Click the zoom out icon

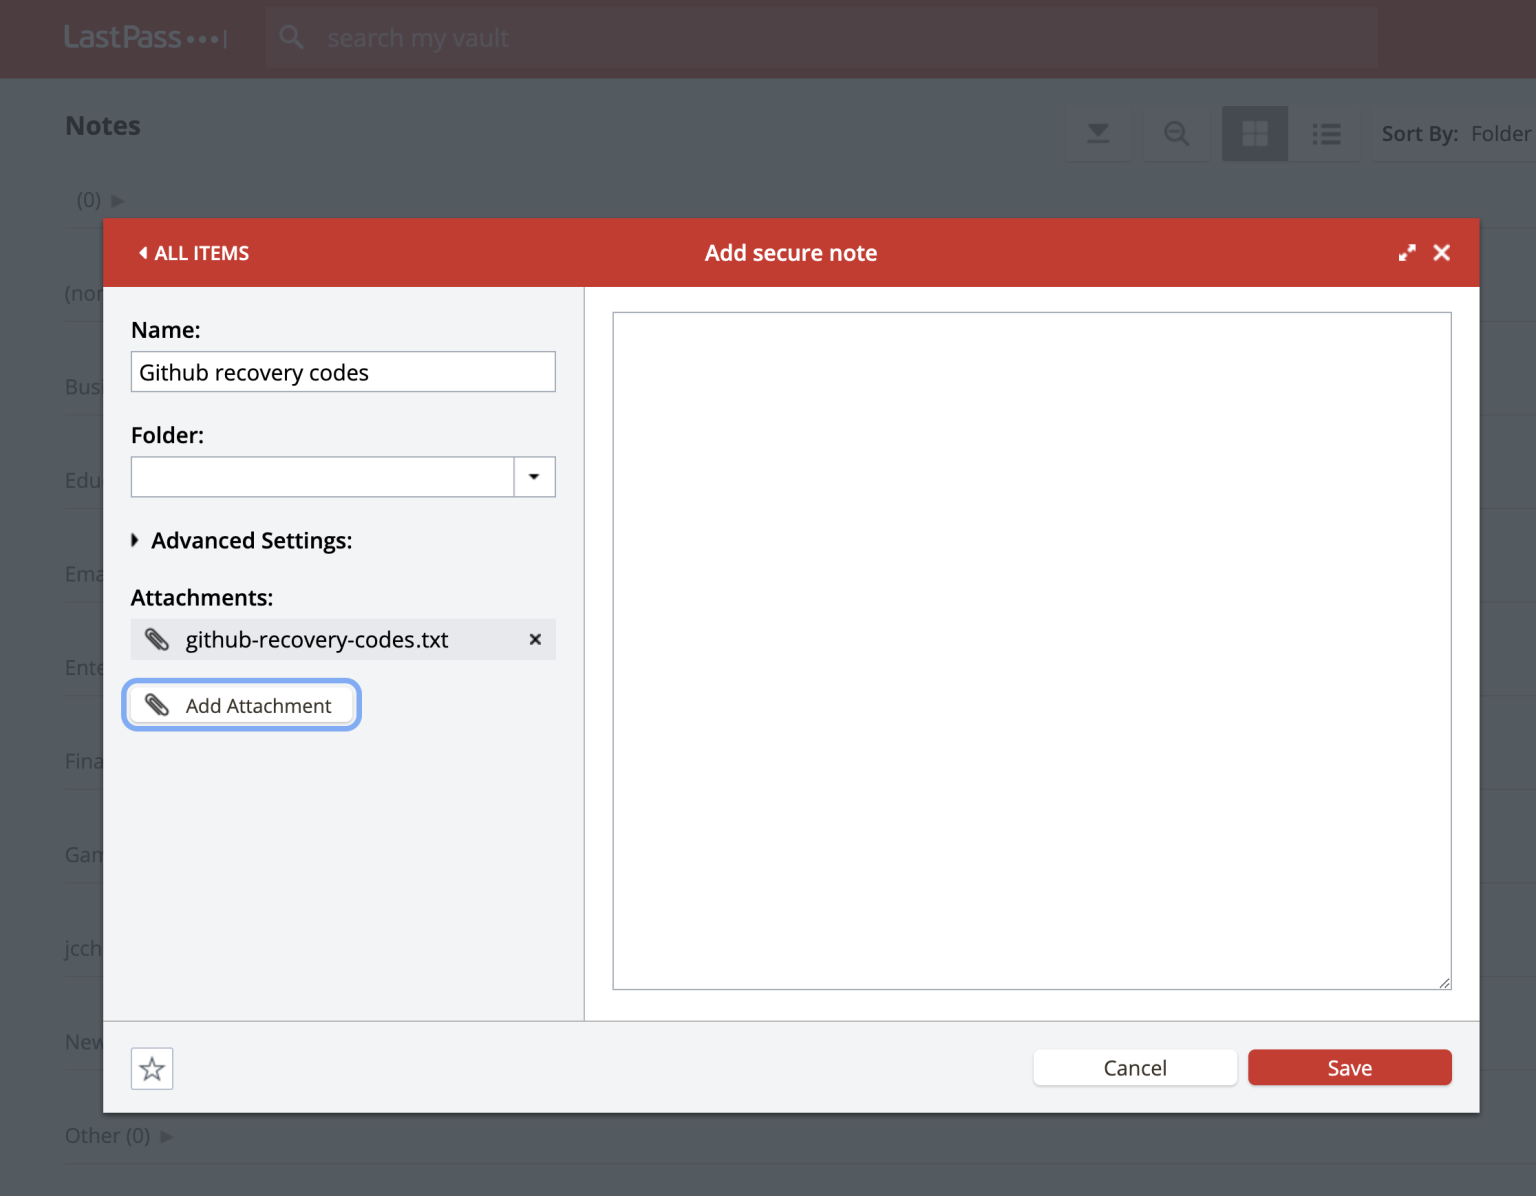1176,133
